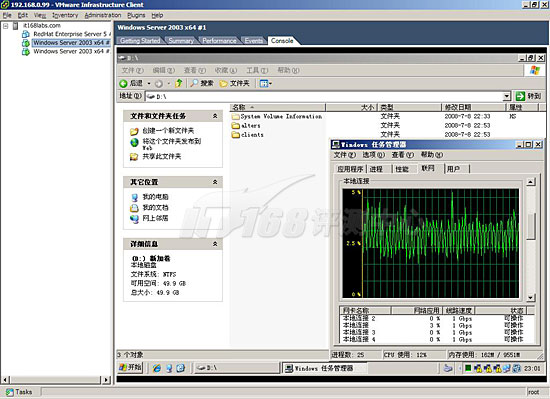The width and height of the screenshot is (550, 399).
Task: Click the Up one level folder icon
Action: (x=179, y=83)
